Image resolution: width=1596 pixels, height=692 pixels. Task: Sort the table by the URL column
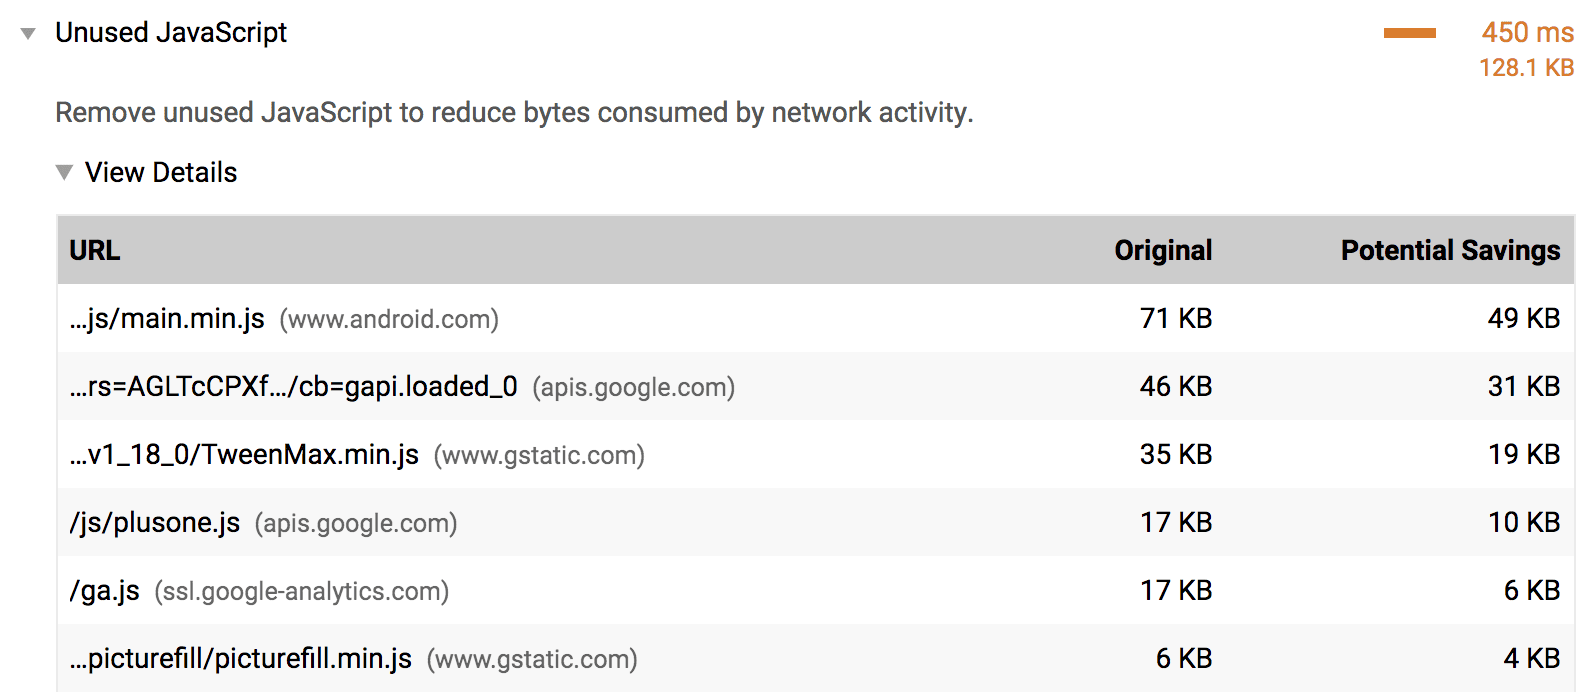pyautogui.click(x=94, y=250)
